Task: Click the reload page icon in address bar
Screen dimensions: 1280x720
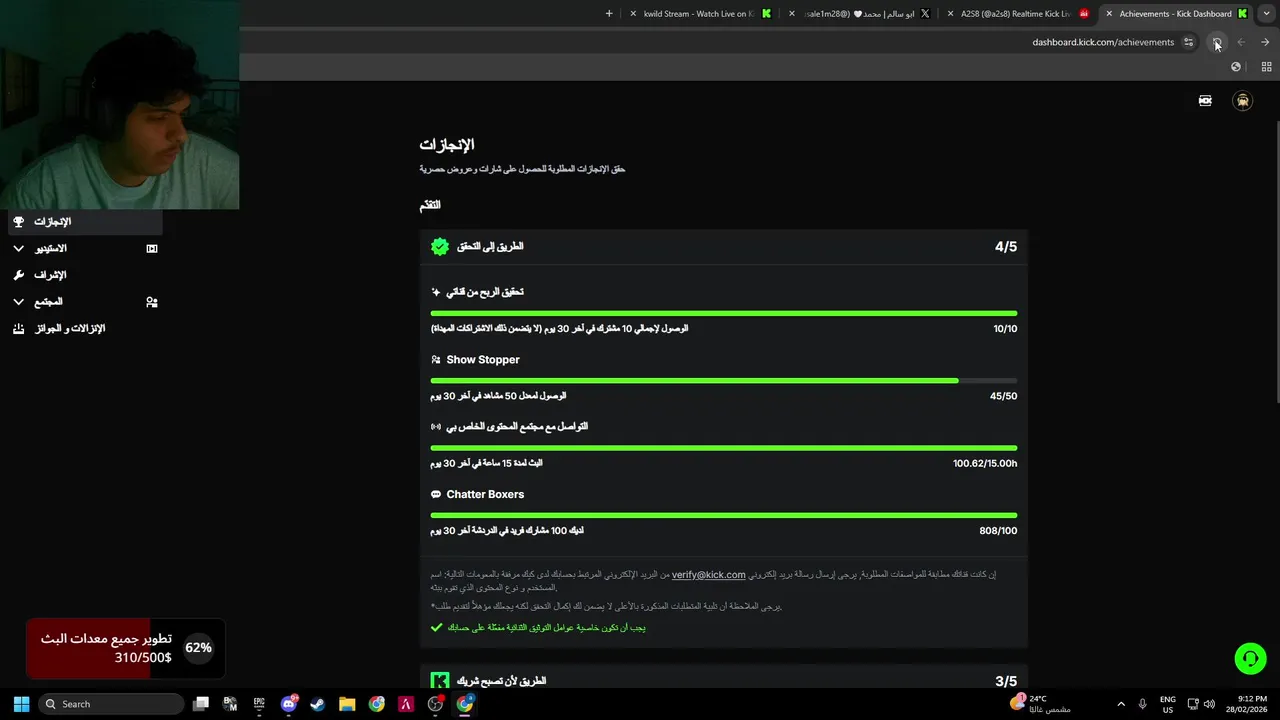Action: 1217,42
